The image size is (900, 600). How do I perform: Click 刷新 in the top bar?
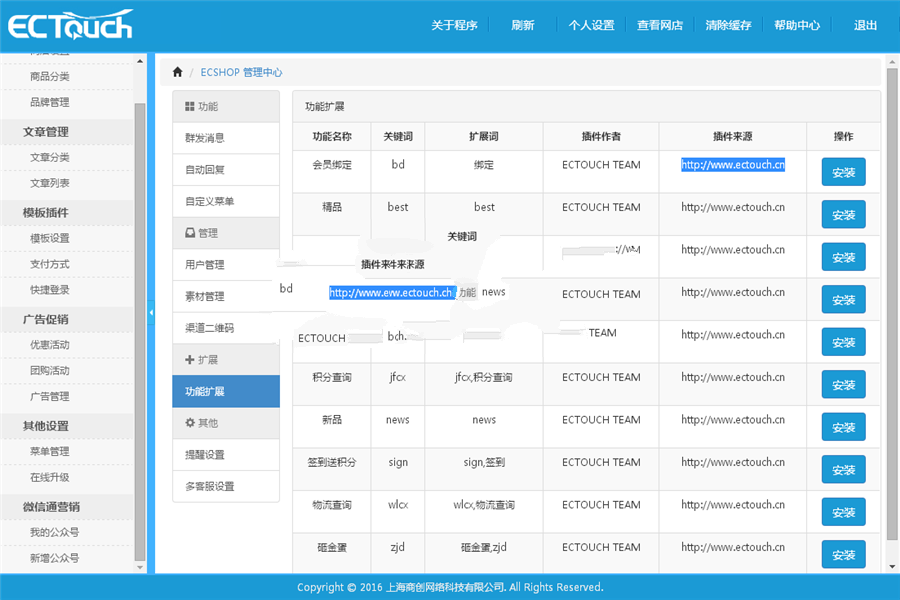coord(522,25)
